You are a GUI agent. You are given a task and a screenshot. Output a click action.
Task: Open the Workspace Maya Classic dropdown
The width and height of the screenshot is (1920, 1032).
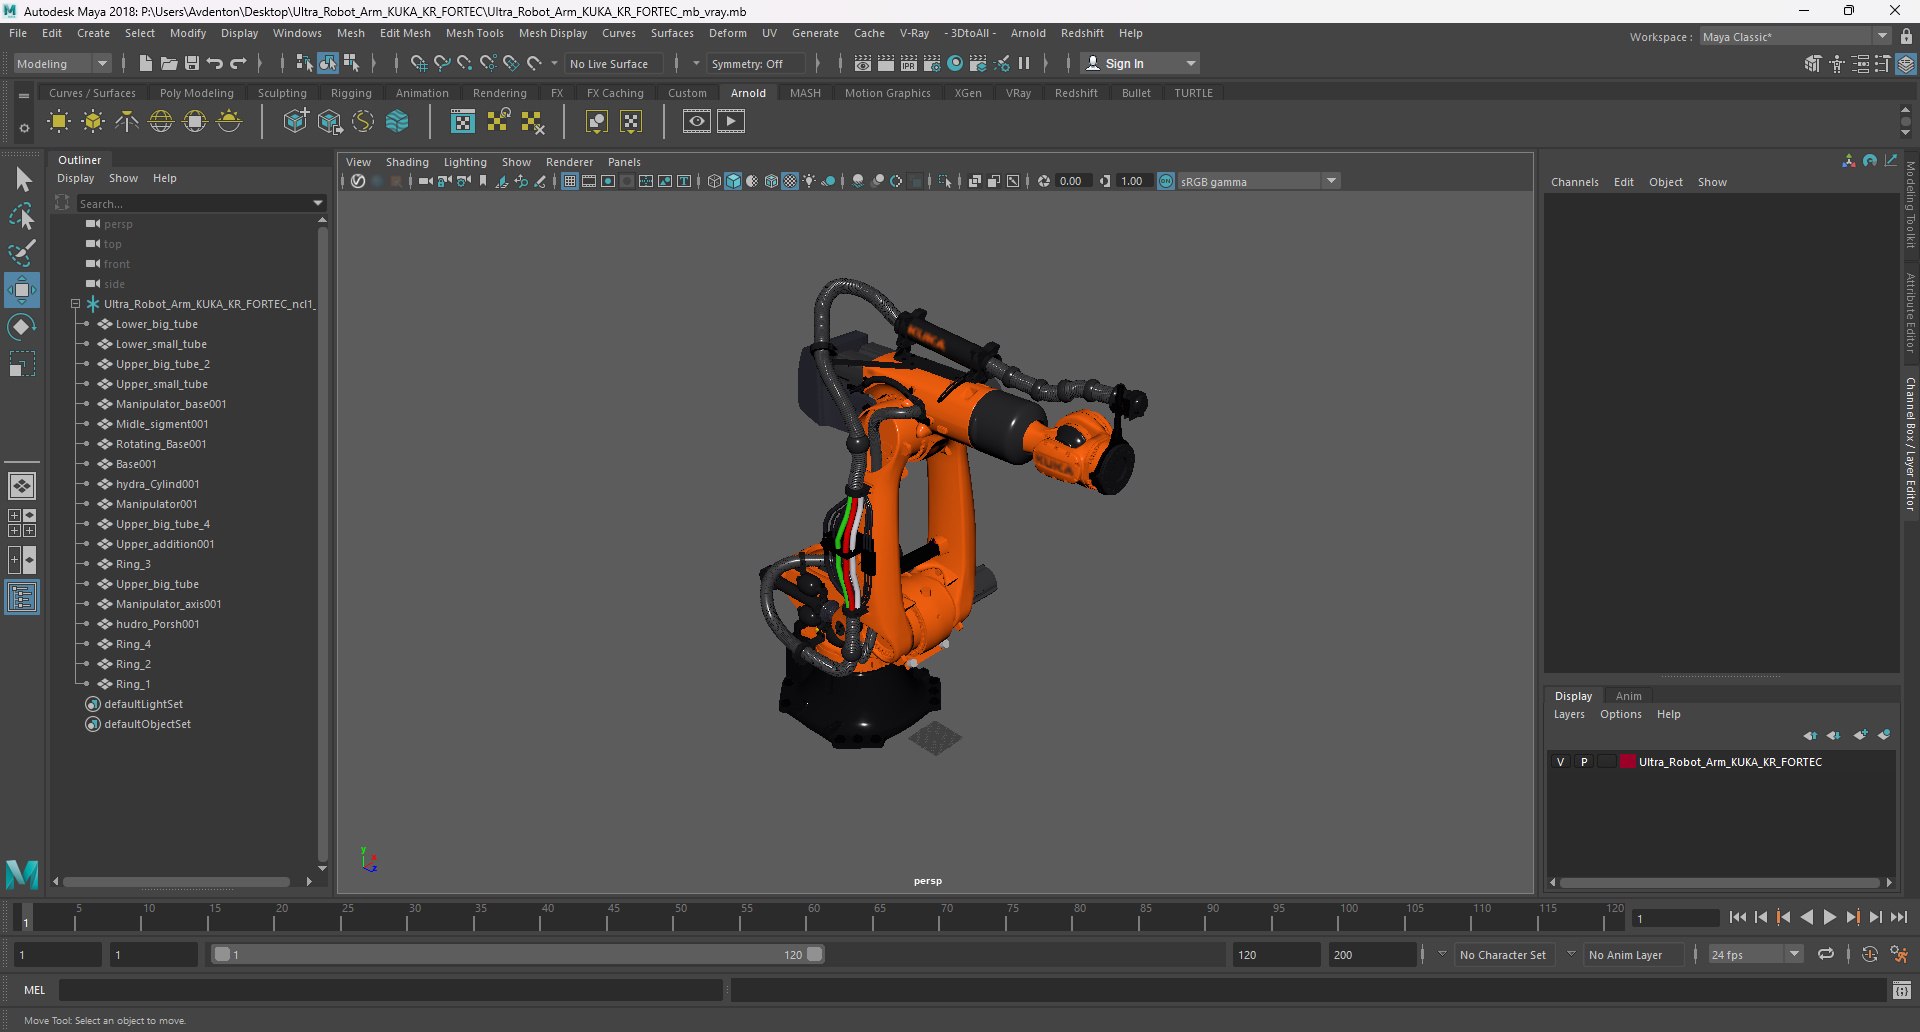click(x=1796, y=37)
